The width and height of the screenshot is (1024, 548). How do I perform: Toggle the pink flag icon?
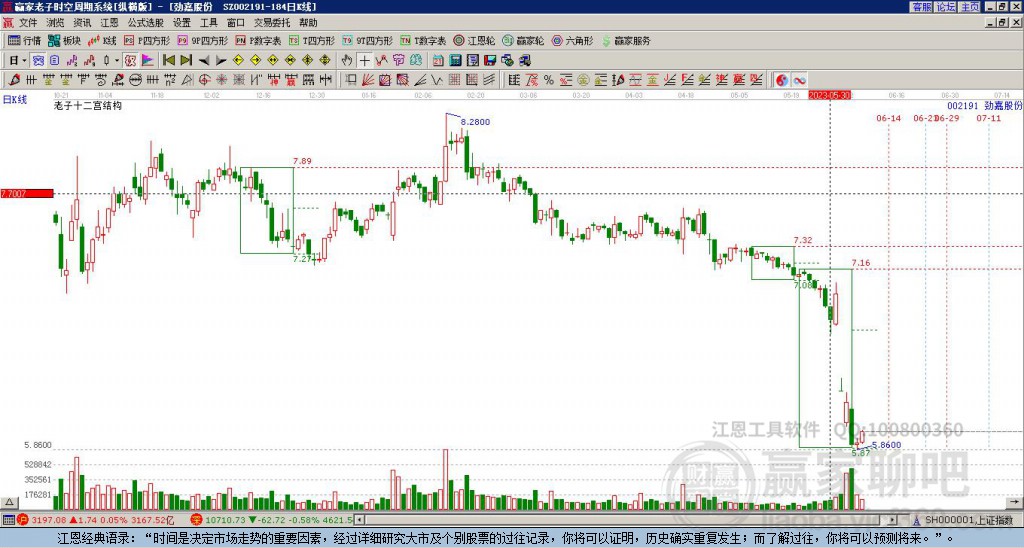click(x=148, y=61)
